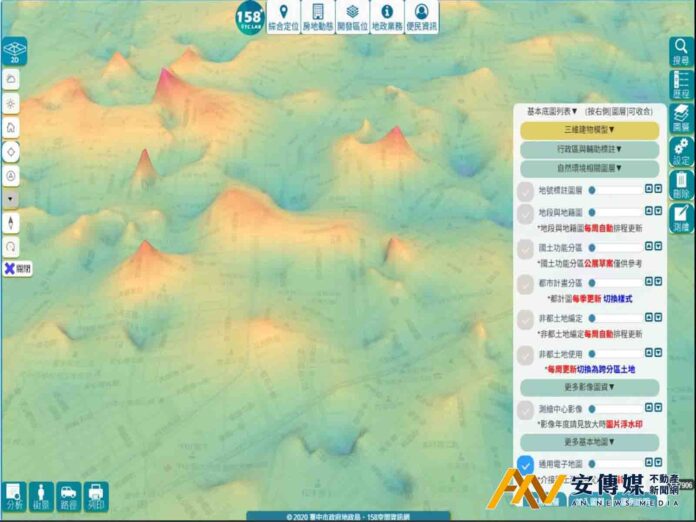Image resolution: width=696 pixels, height=522 pixels.
Task: Adjust the 國土功能分區 opacity slider
Action: click(615, 248)
